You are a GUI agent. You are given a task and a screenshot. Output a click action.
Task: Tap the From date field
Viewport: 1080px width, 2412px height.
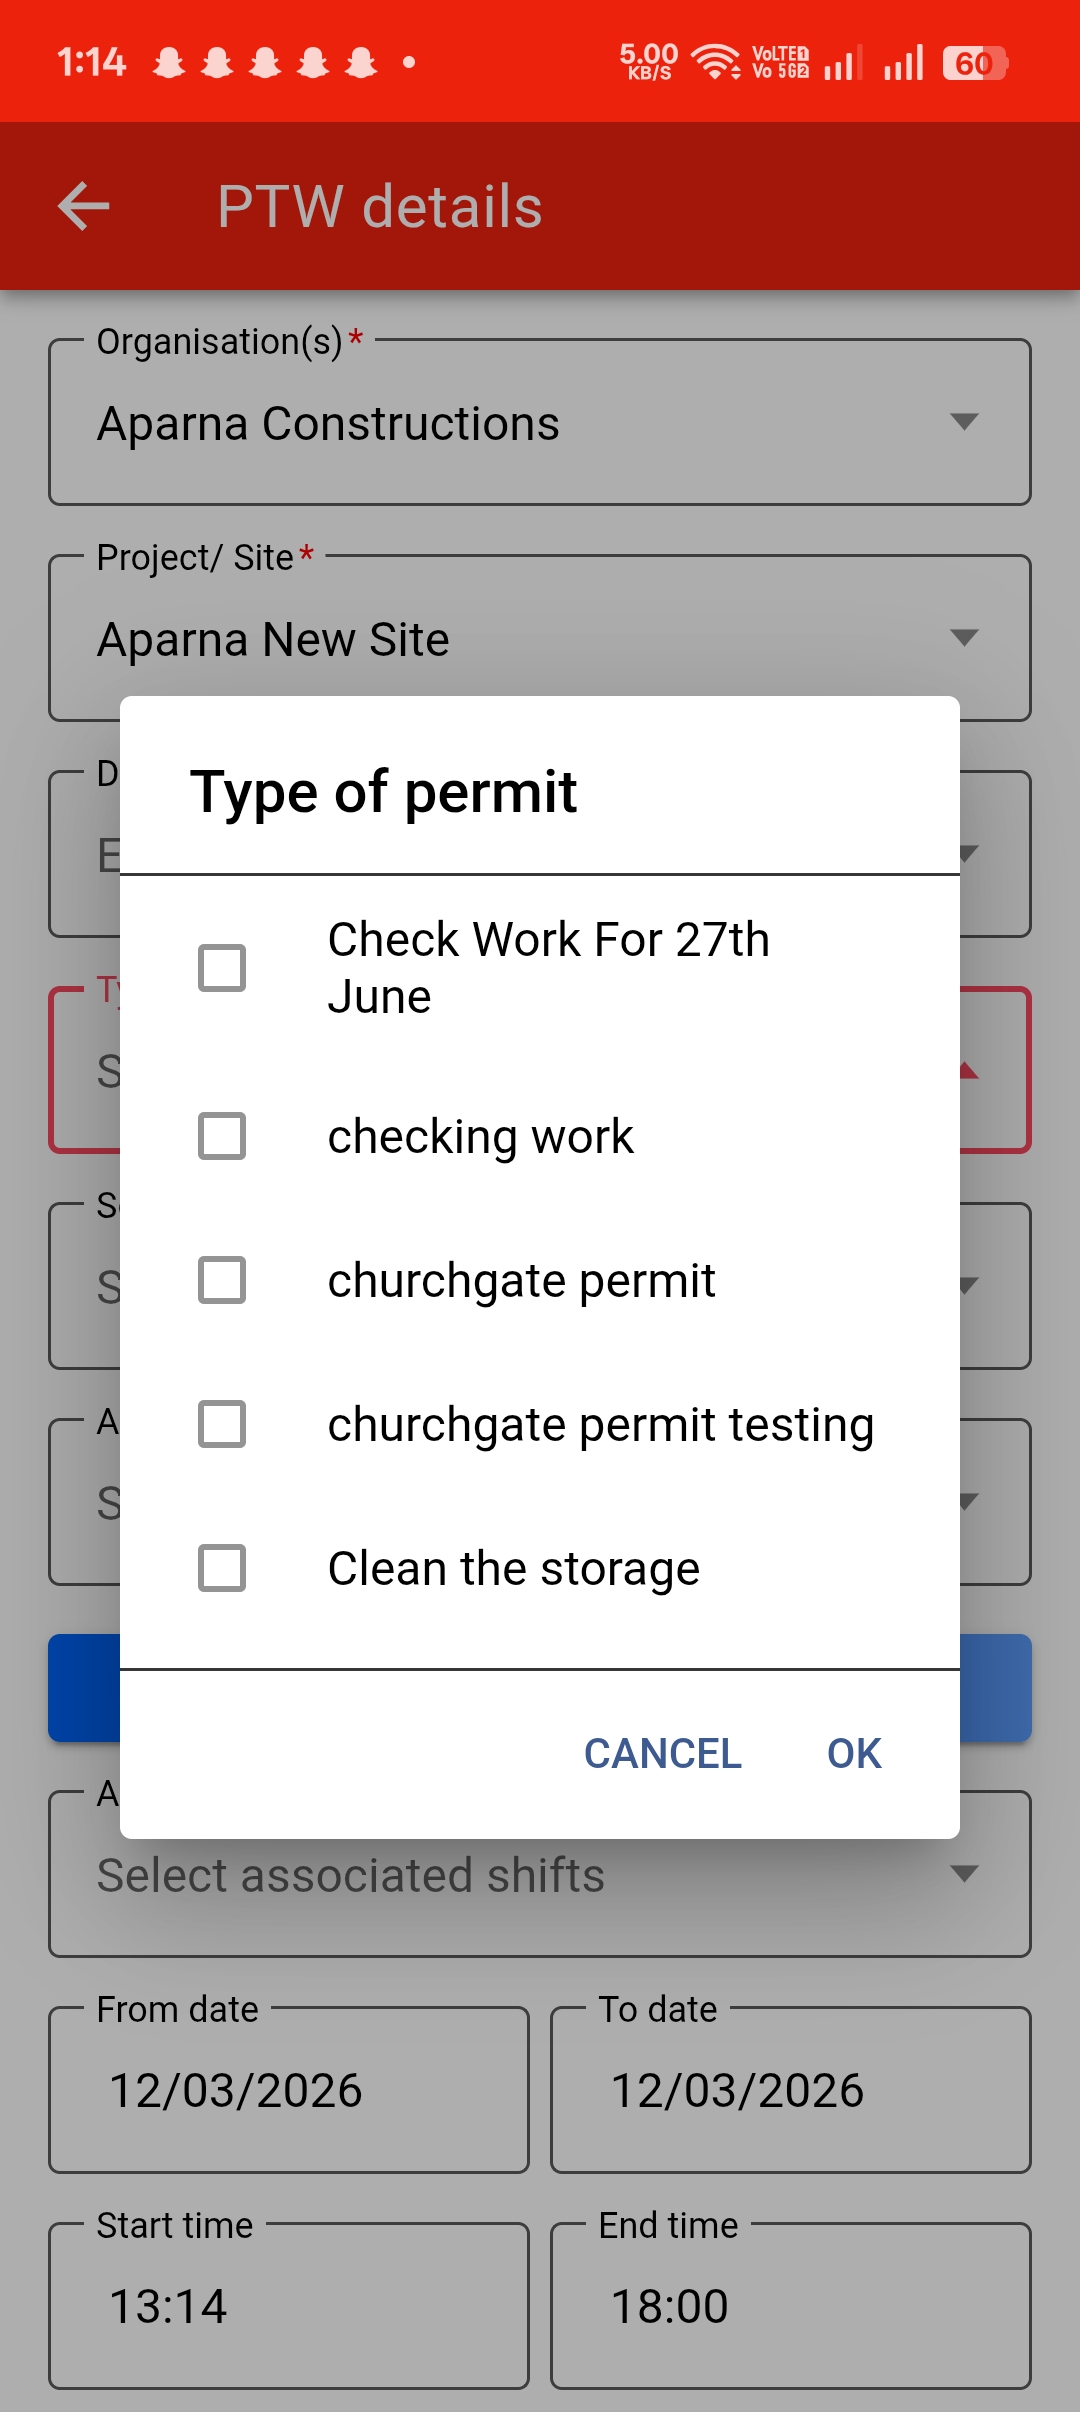[289, 2090]
